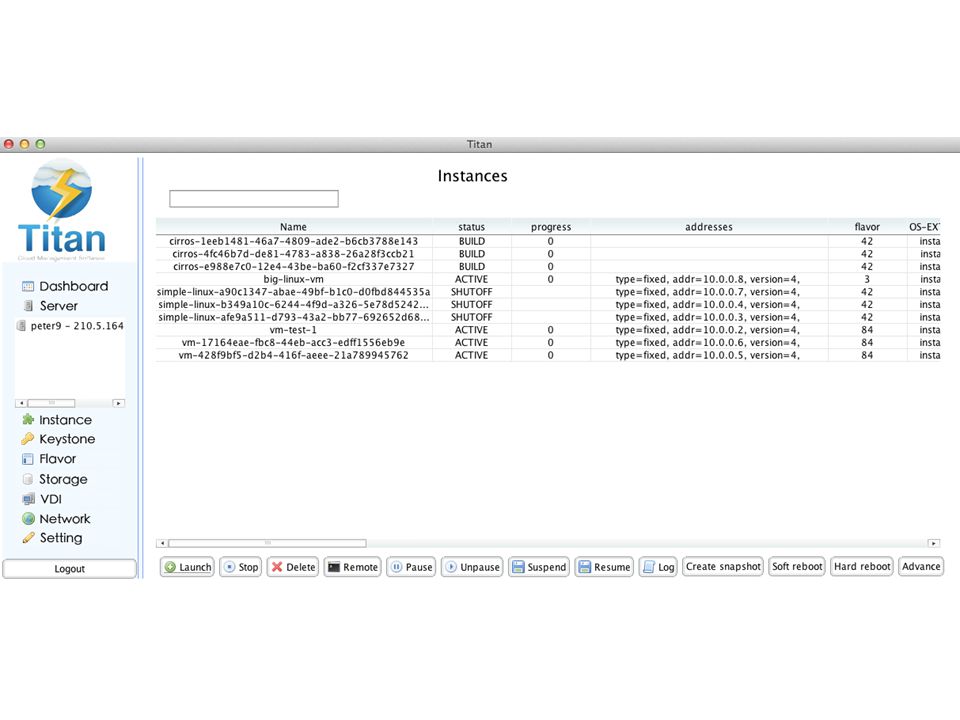The image size is (960, 720).
Task: Click the OS-EXT column header
Action: [924, 227]
